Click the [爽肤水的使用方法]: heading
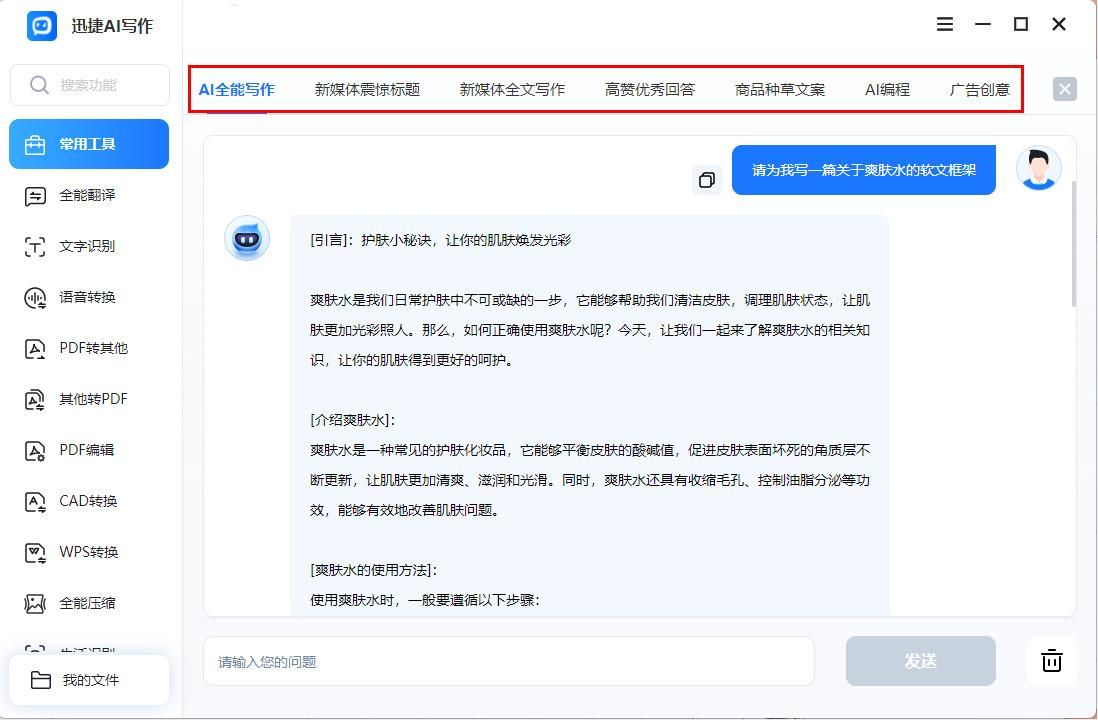The width and height of the screenshot is (1098, 720). tap(374, 570)
